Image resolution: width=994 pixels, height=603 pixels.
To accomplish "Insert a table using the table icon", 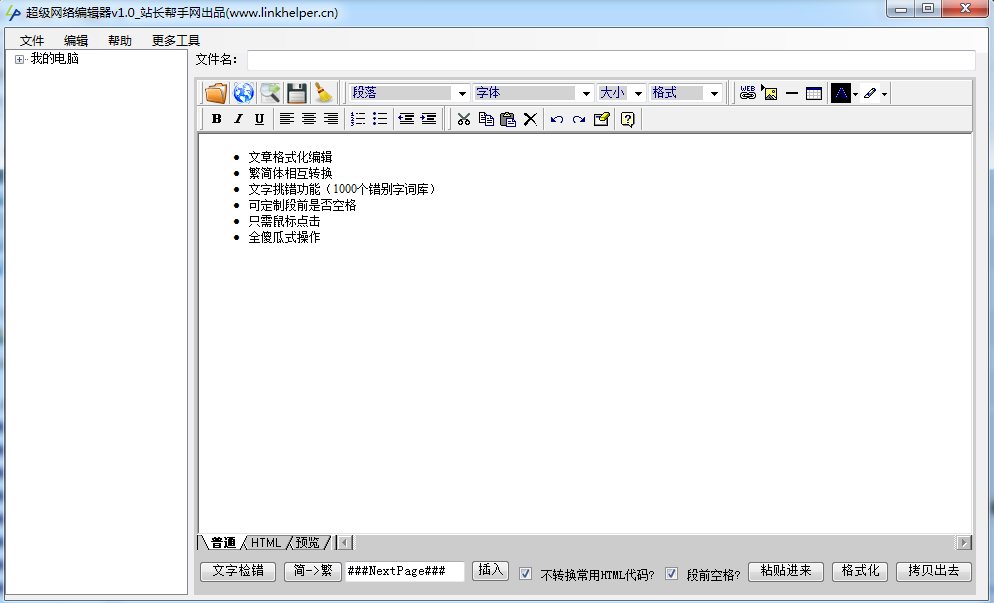I will click(813, 93).
